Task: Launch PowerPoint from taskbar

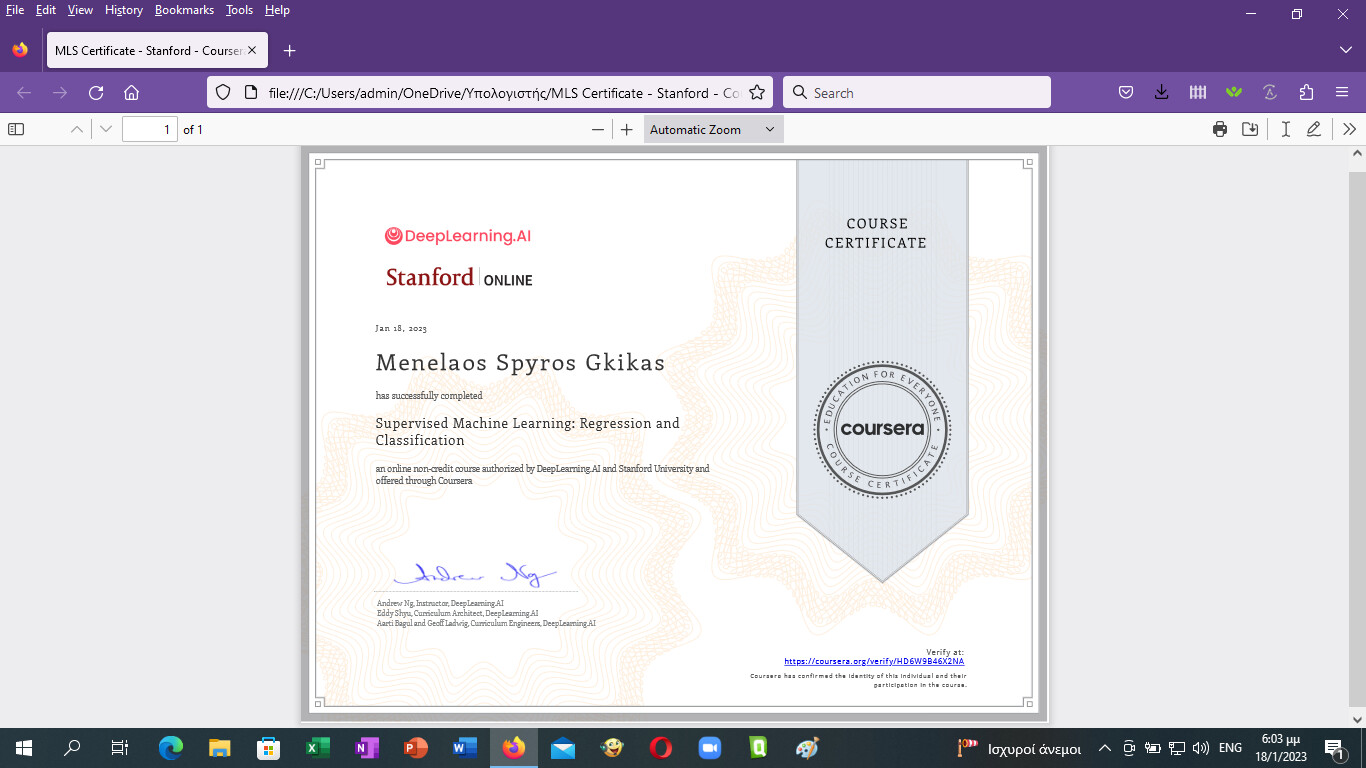Action: (415, 748)
